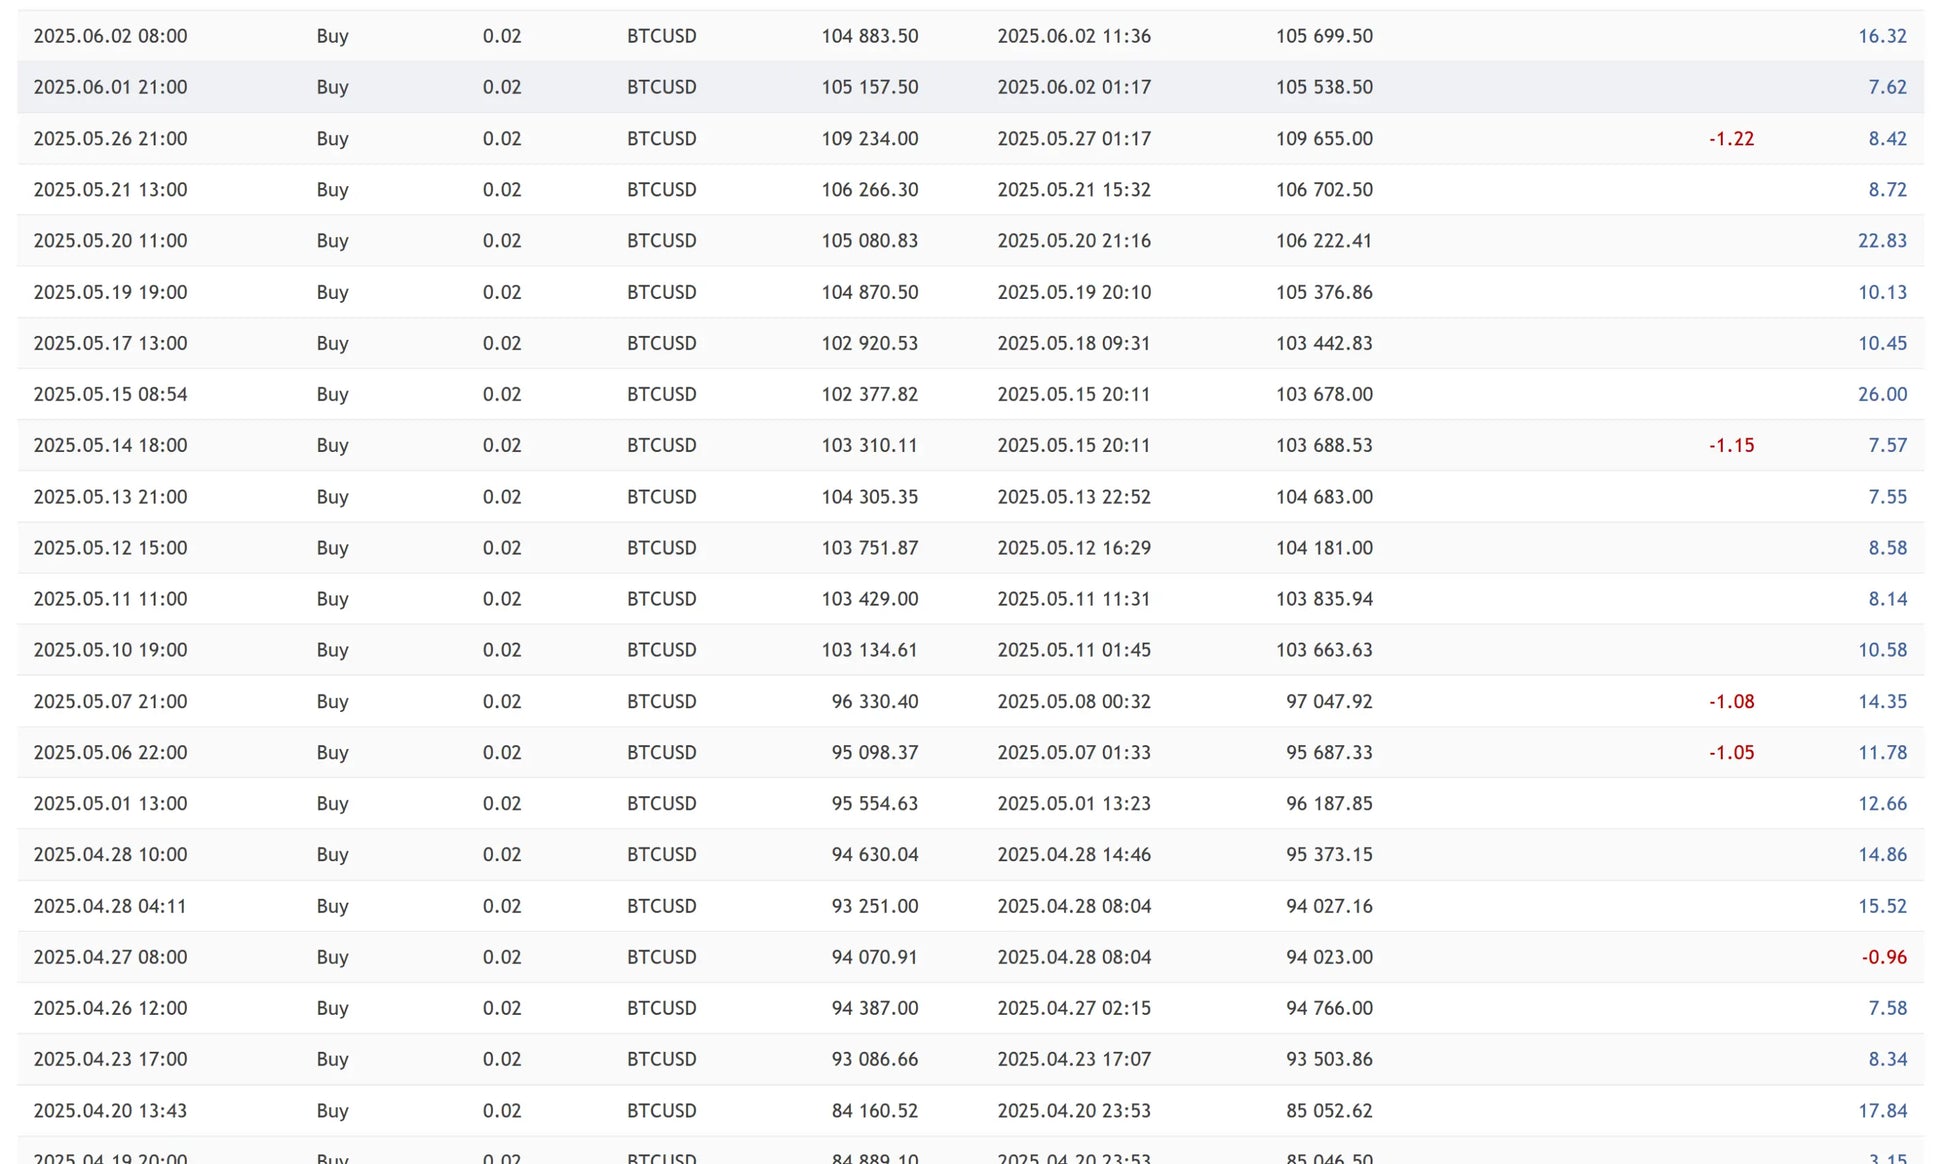Click close time 2025.06.02 01:17
Viewport: 1946px width, 1164px height.
coord(1074,87)
